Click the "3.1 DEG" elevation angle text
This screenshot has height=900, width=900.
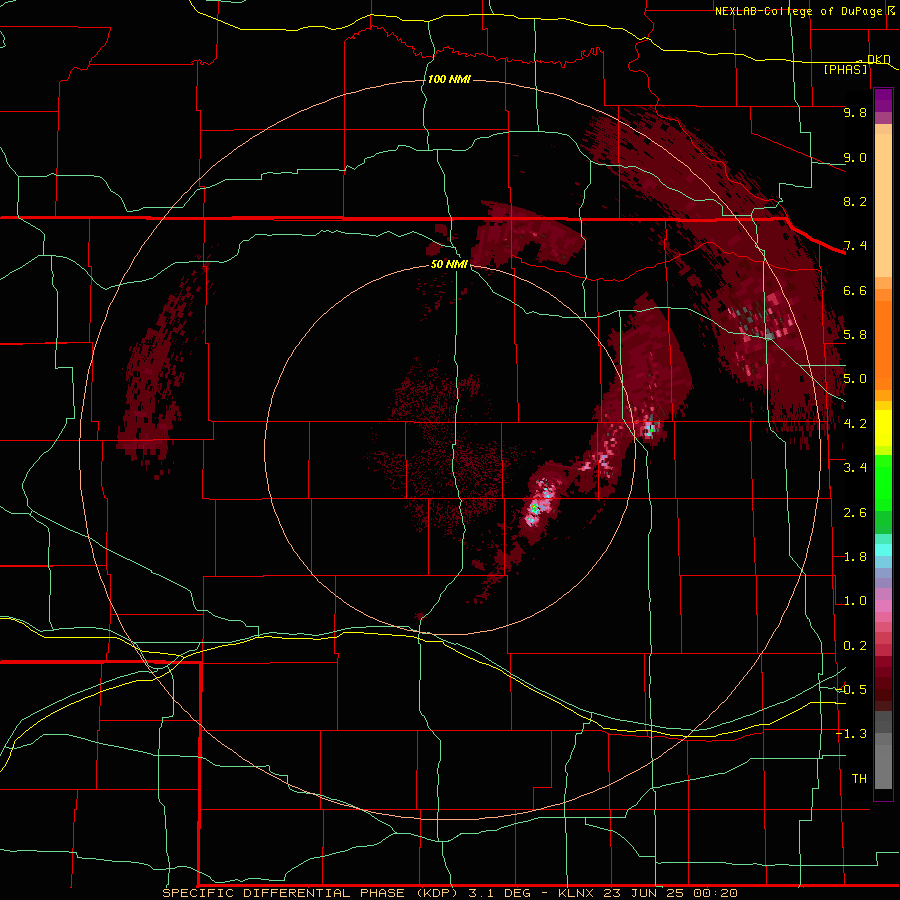[501, 893]
